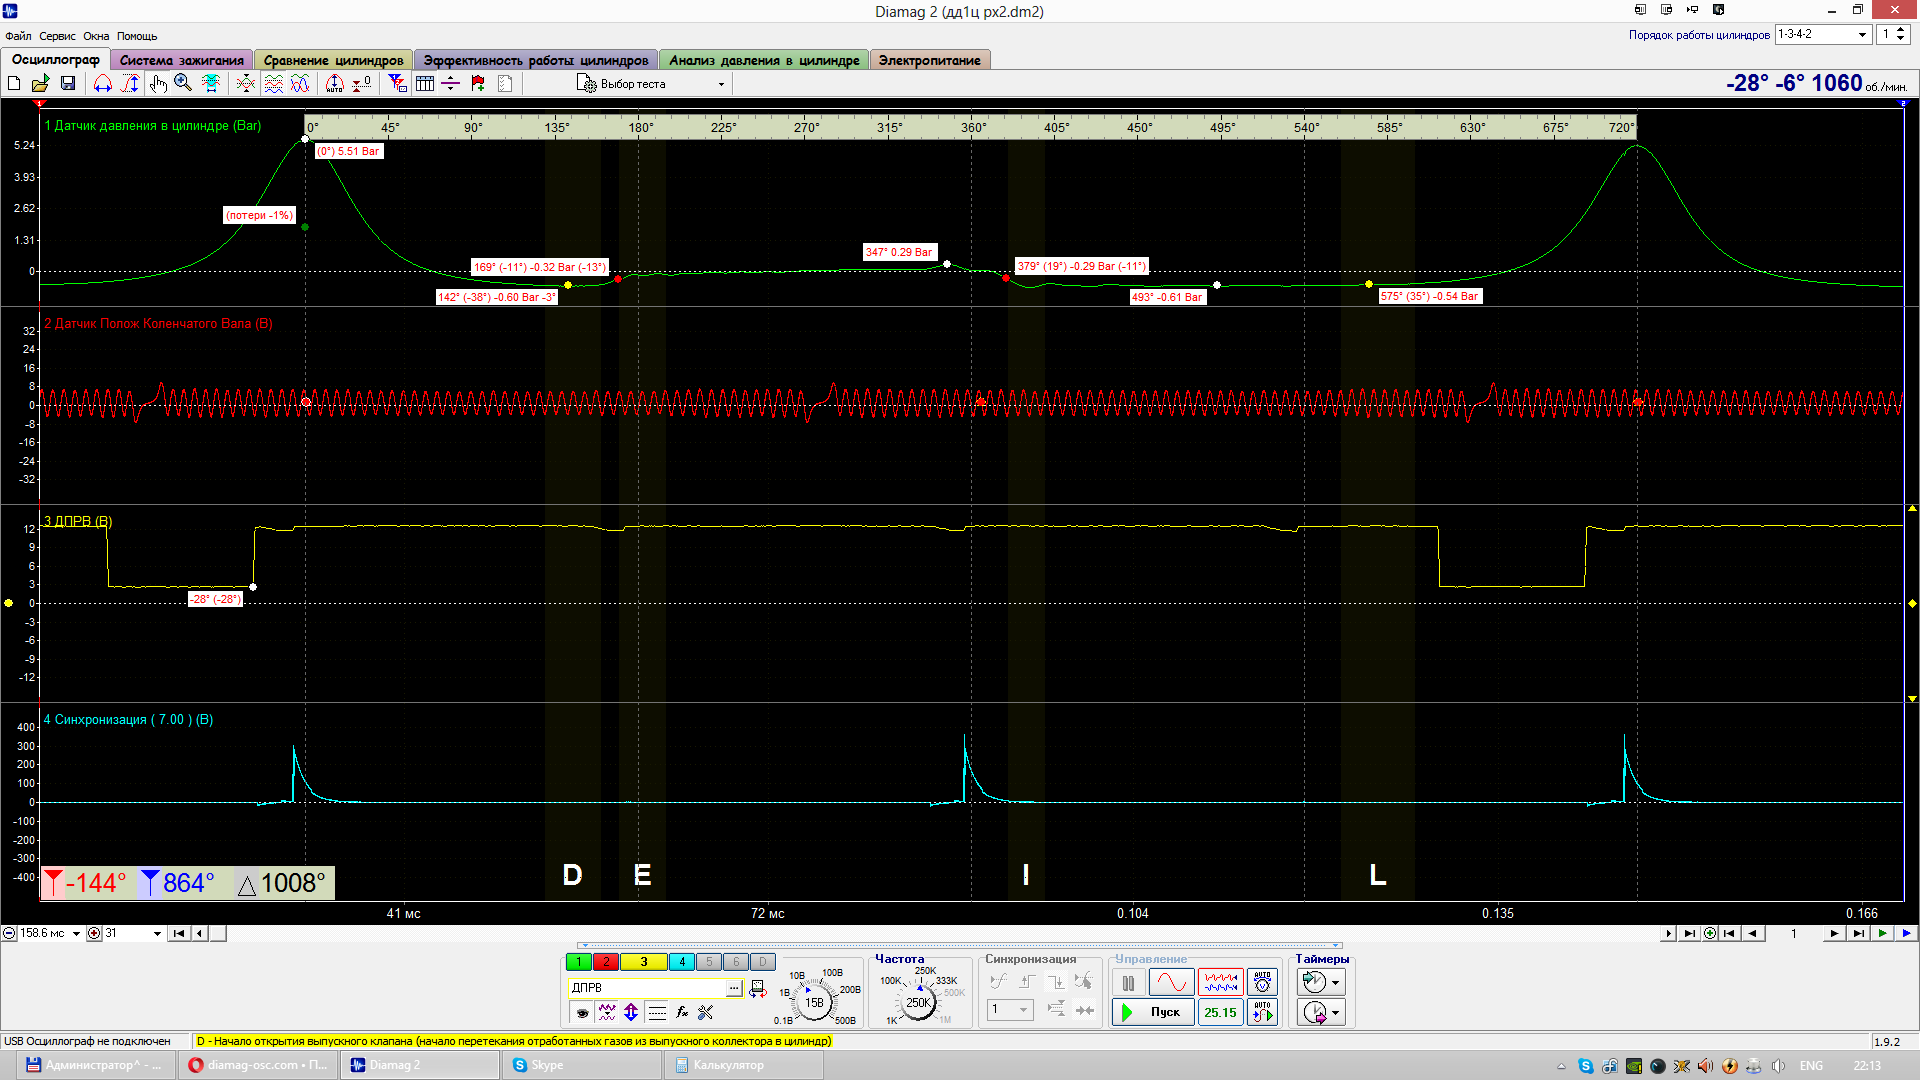Viewport: 1920px width, 1080px height.
Task: Click the vertical position blue arrows icon
Action: tap(631, 1012)
